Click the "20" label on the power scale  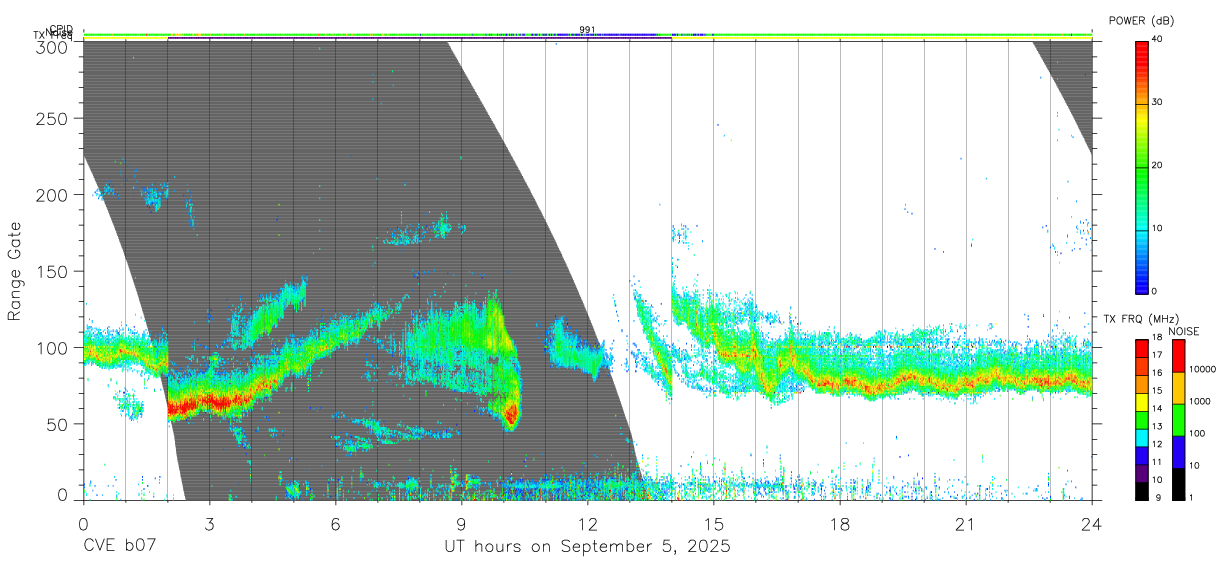click(x=1159, y=165)
